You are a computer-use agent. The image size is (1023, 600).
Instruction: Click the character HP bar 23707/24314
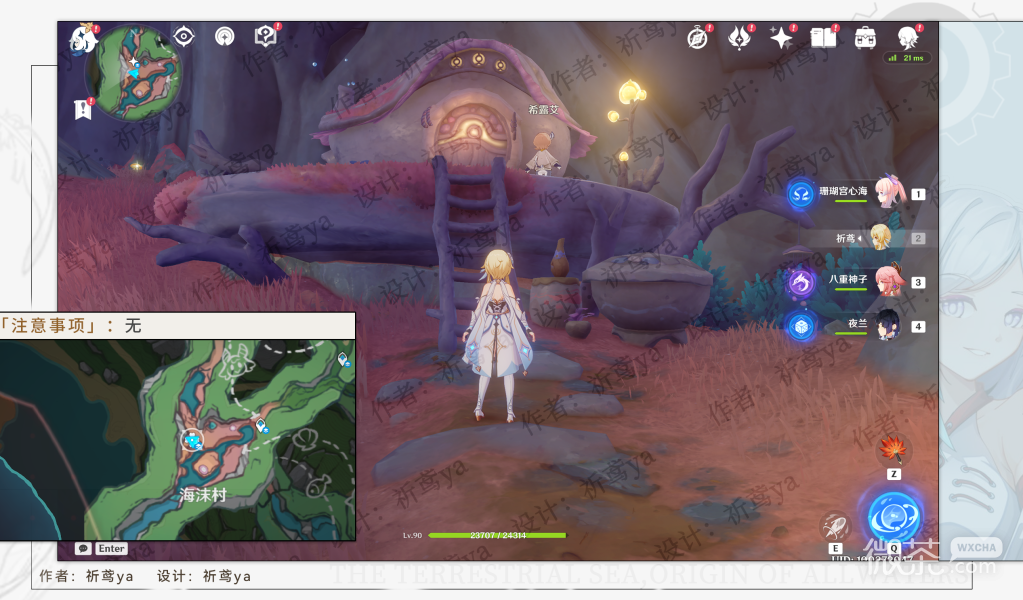click(497, 535)
